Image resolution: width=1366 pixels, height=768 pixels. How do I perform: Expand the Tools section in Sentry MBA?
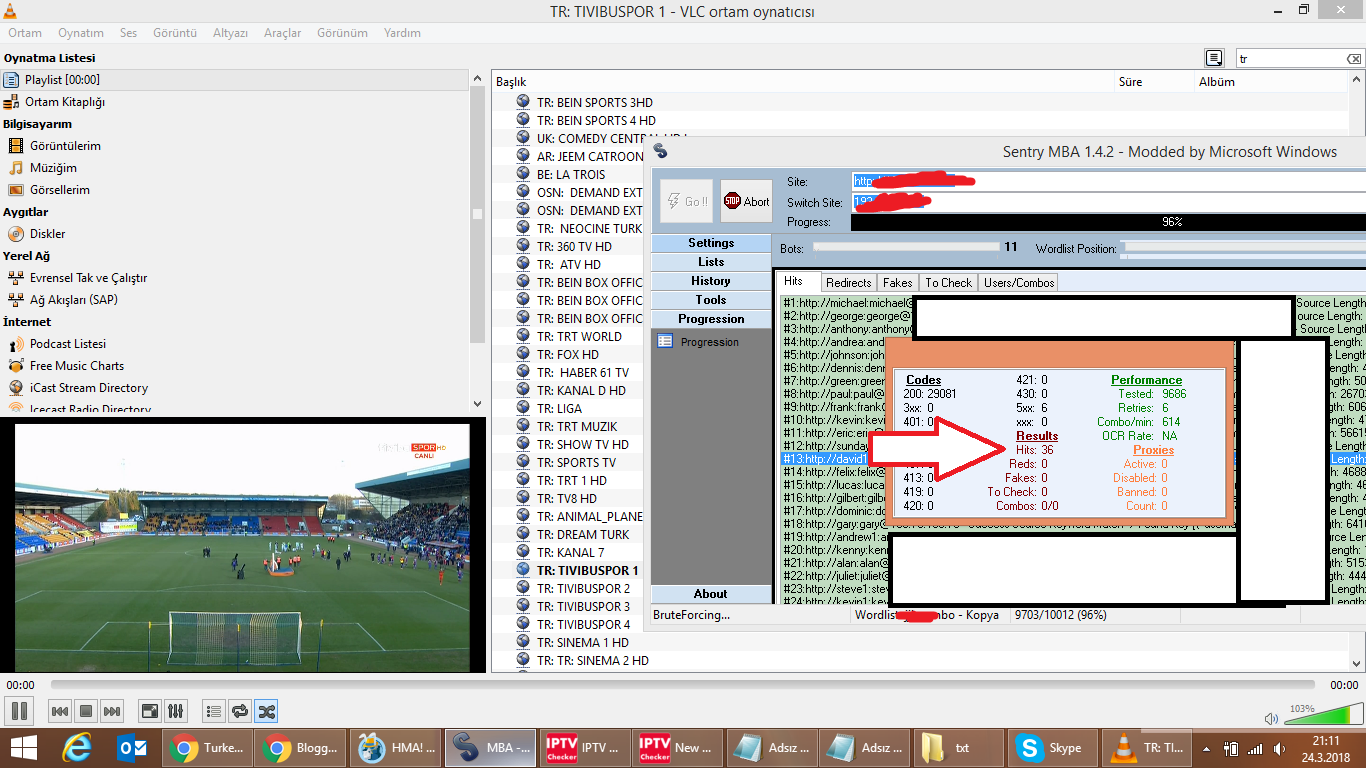[x=711, y=299]
